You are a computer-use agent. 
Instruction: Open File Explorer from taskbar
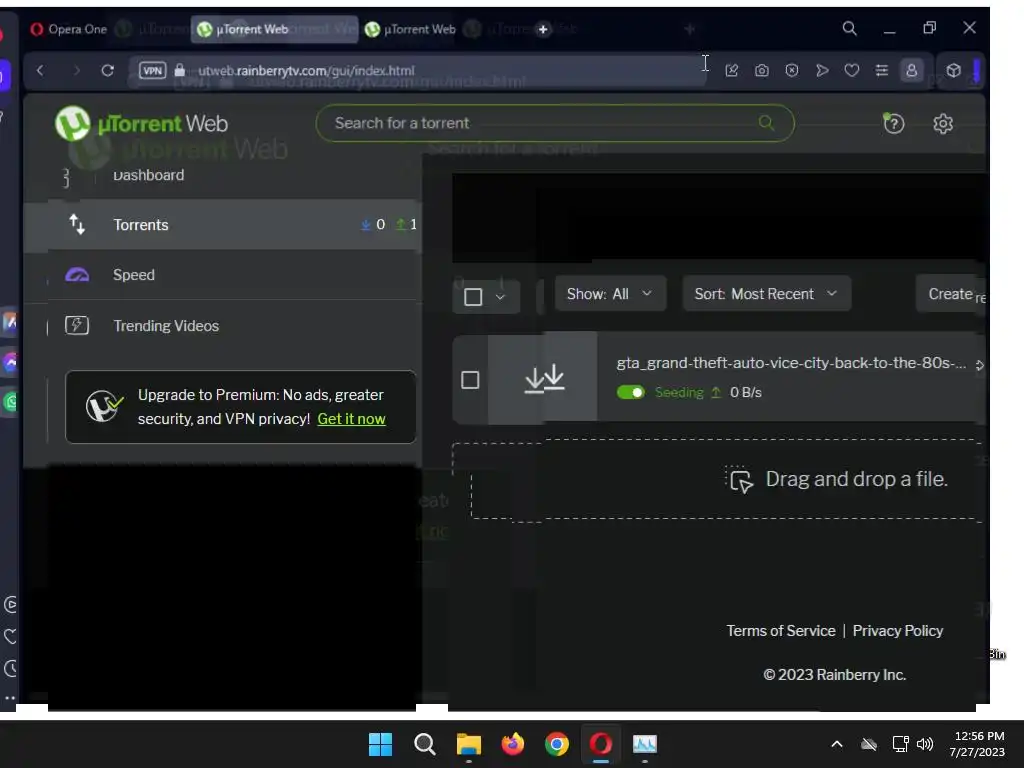[468, 744]
